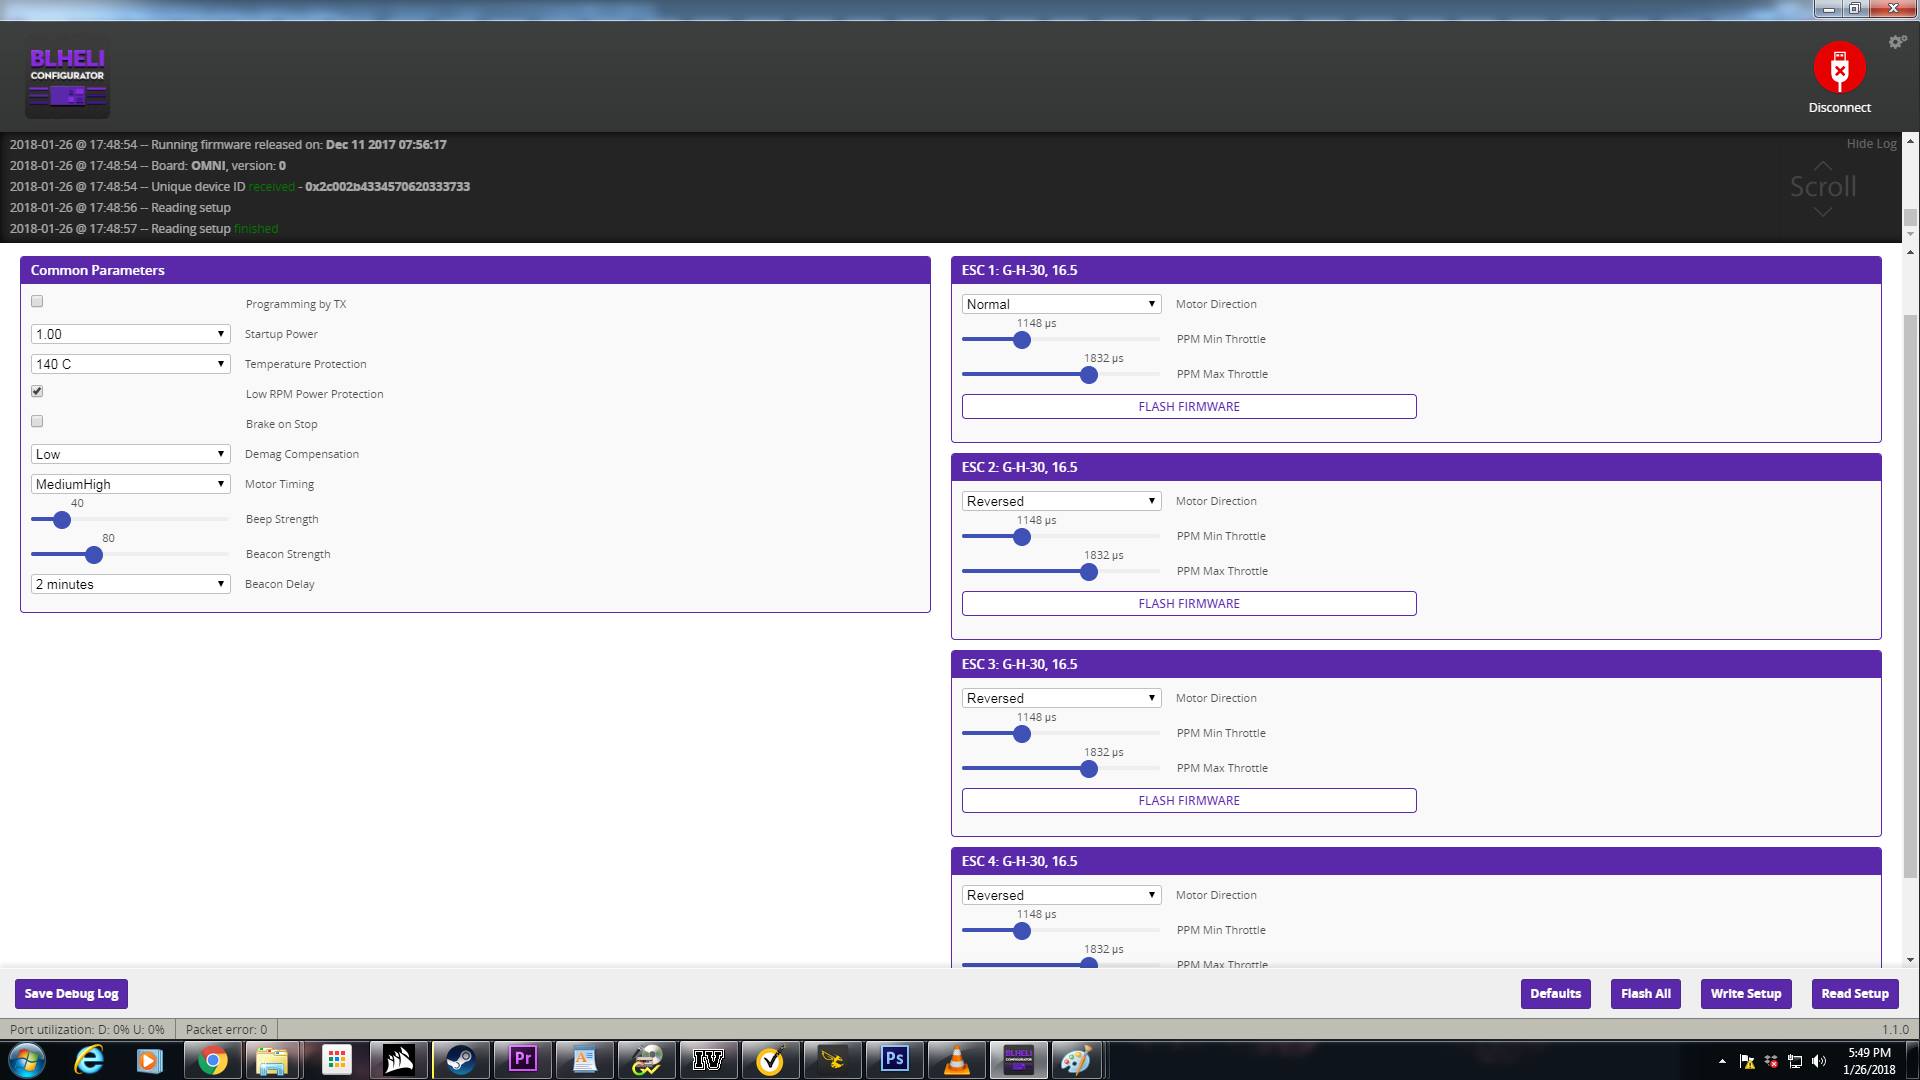The height and width of the screenshot is (1080, 1920).
Task: Click the BLHeli Configurator logo
Action: click(x=67, y=82)
